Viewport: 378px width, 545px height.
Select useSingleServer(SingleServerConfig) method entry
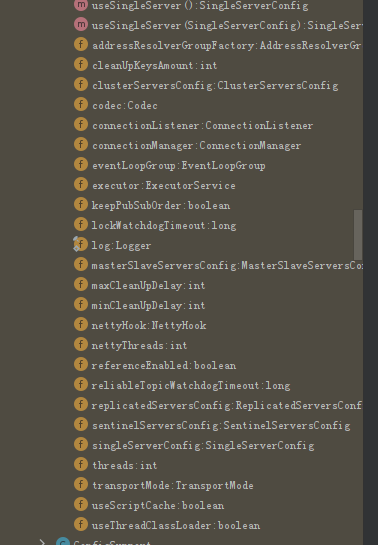pos(227,25)
